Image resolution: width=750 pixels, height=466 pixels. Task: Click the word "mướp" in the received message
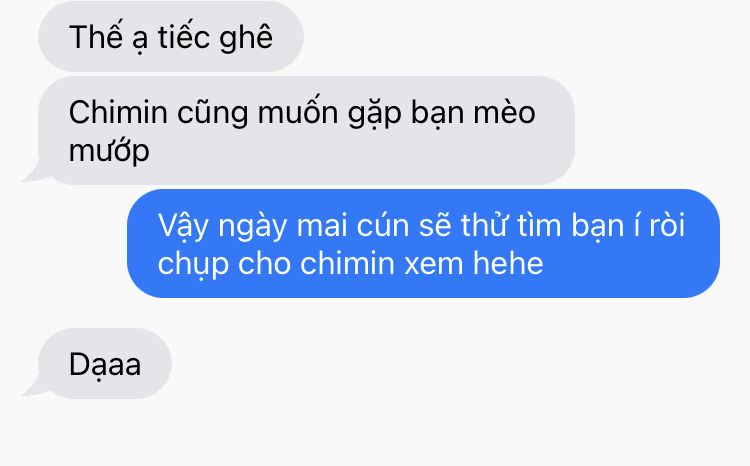109,151
